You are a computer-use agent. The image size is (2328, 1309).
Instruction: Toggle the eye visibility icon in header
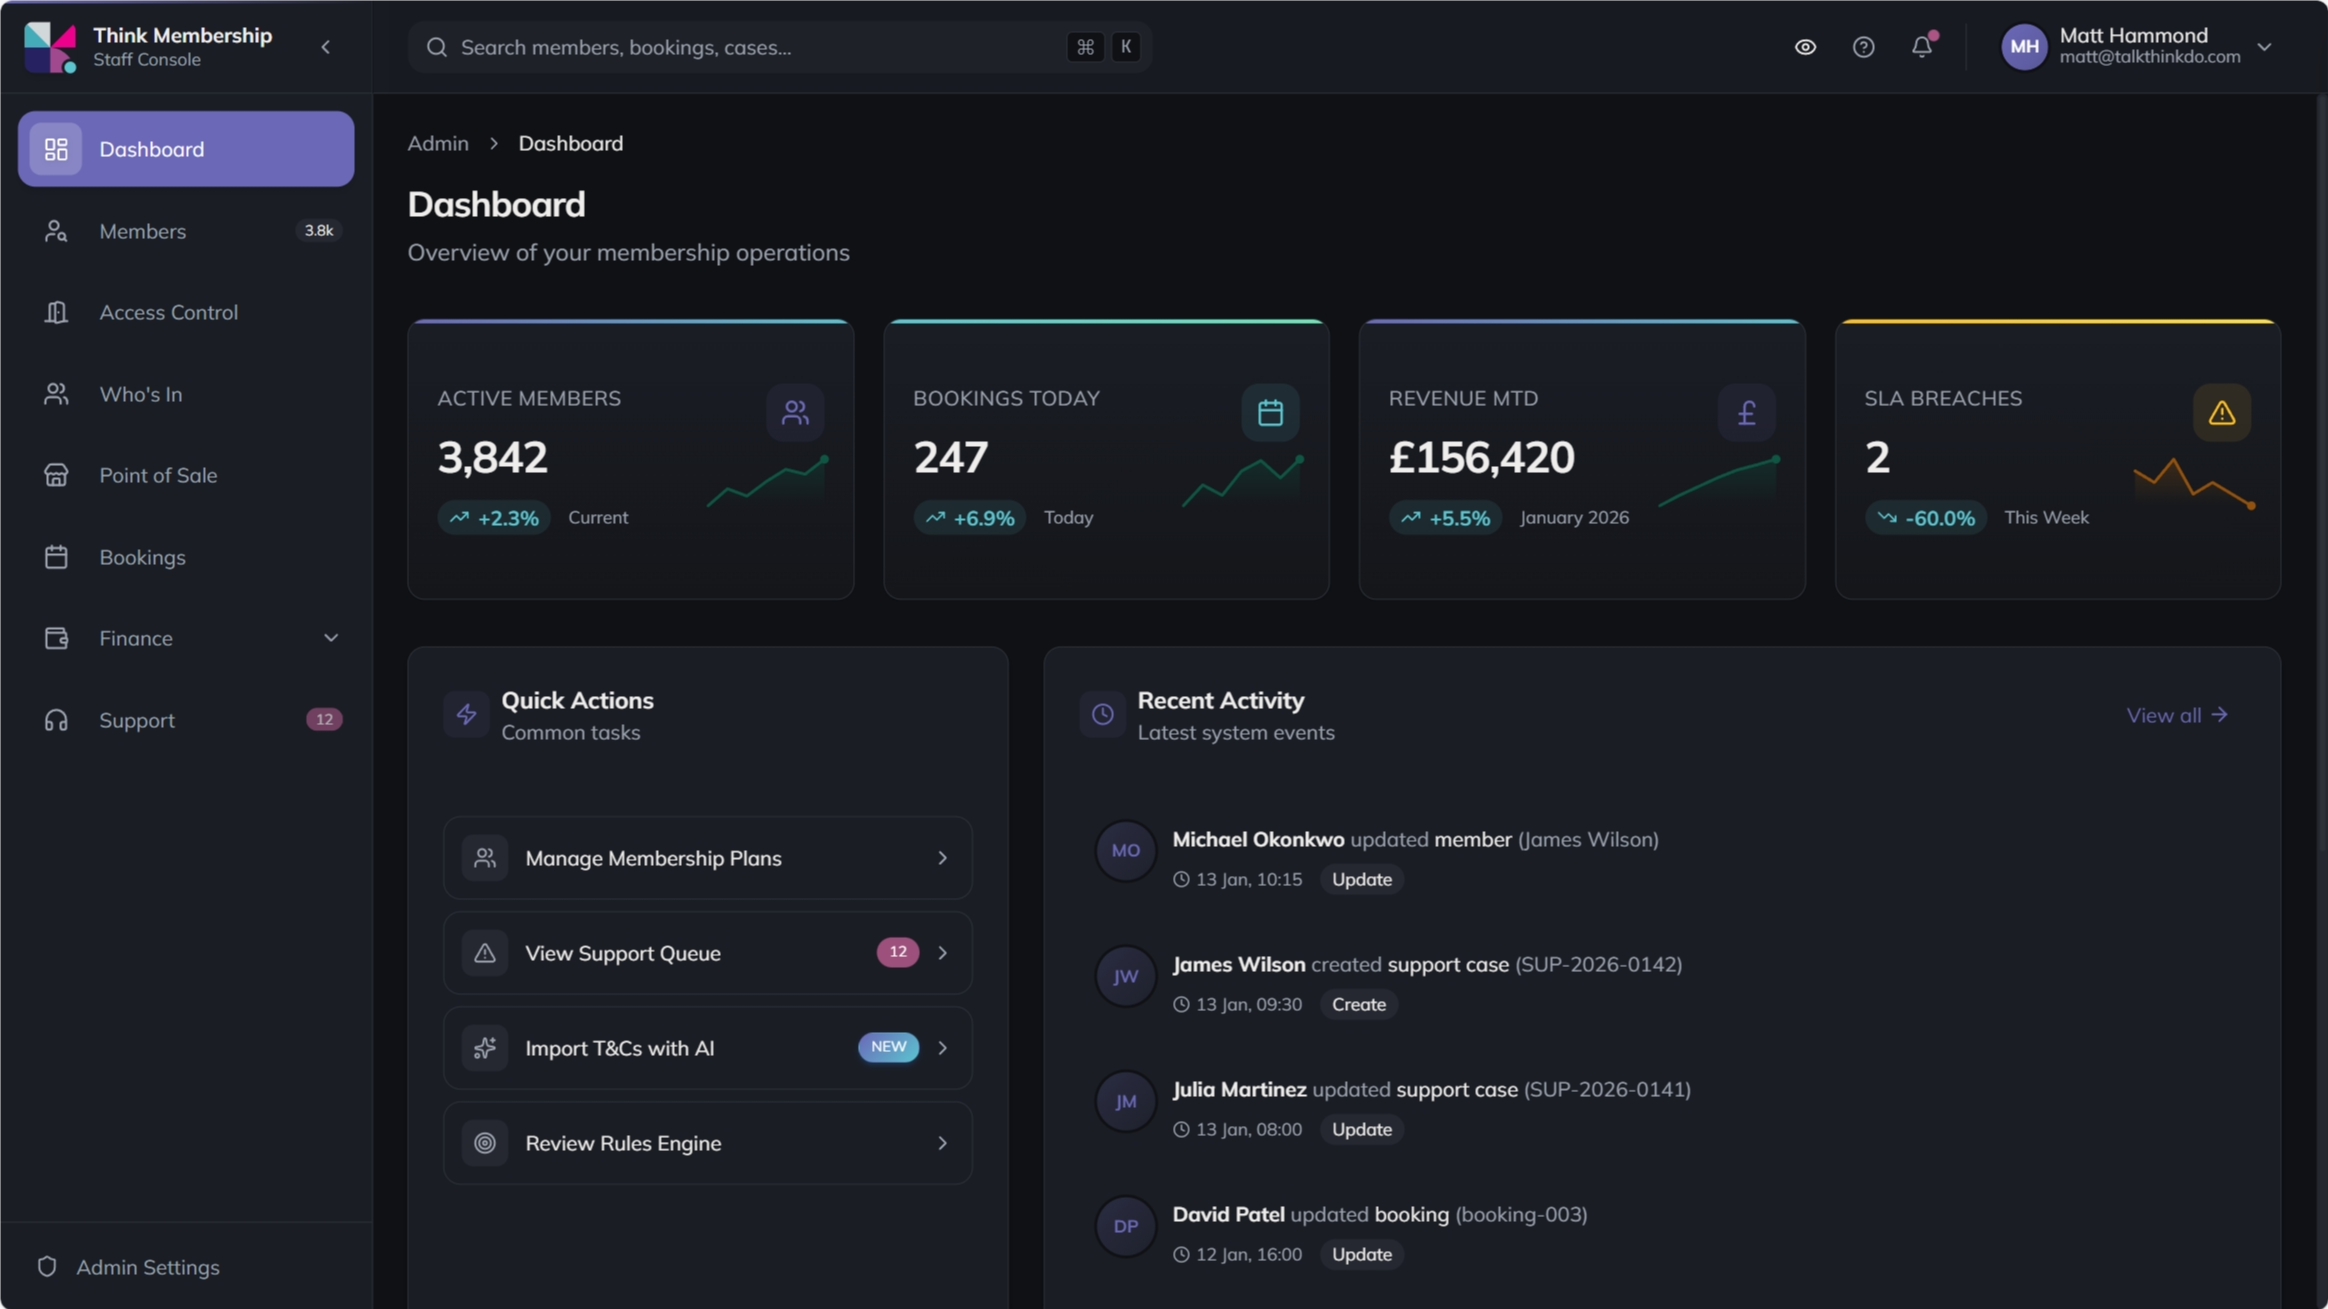tap(1805, 47)
